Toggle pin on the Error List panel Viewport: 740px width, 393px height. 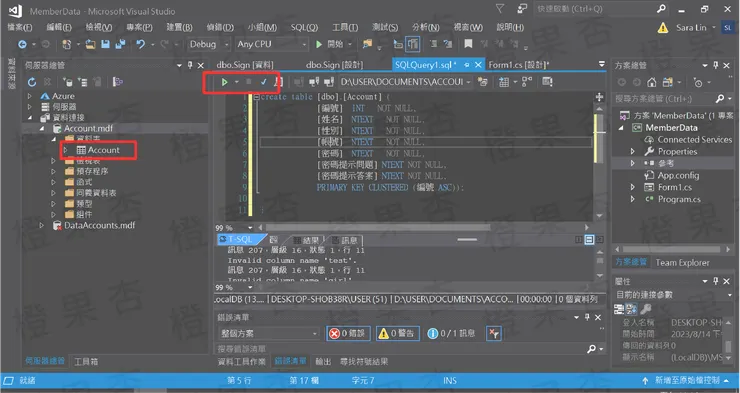click(x=587, y=317)
